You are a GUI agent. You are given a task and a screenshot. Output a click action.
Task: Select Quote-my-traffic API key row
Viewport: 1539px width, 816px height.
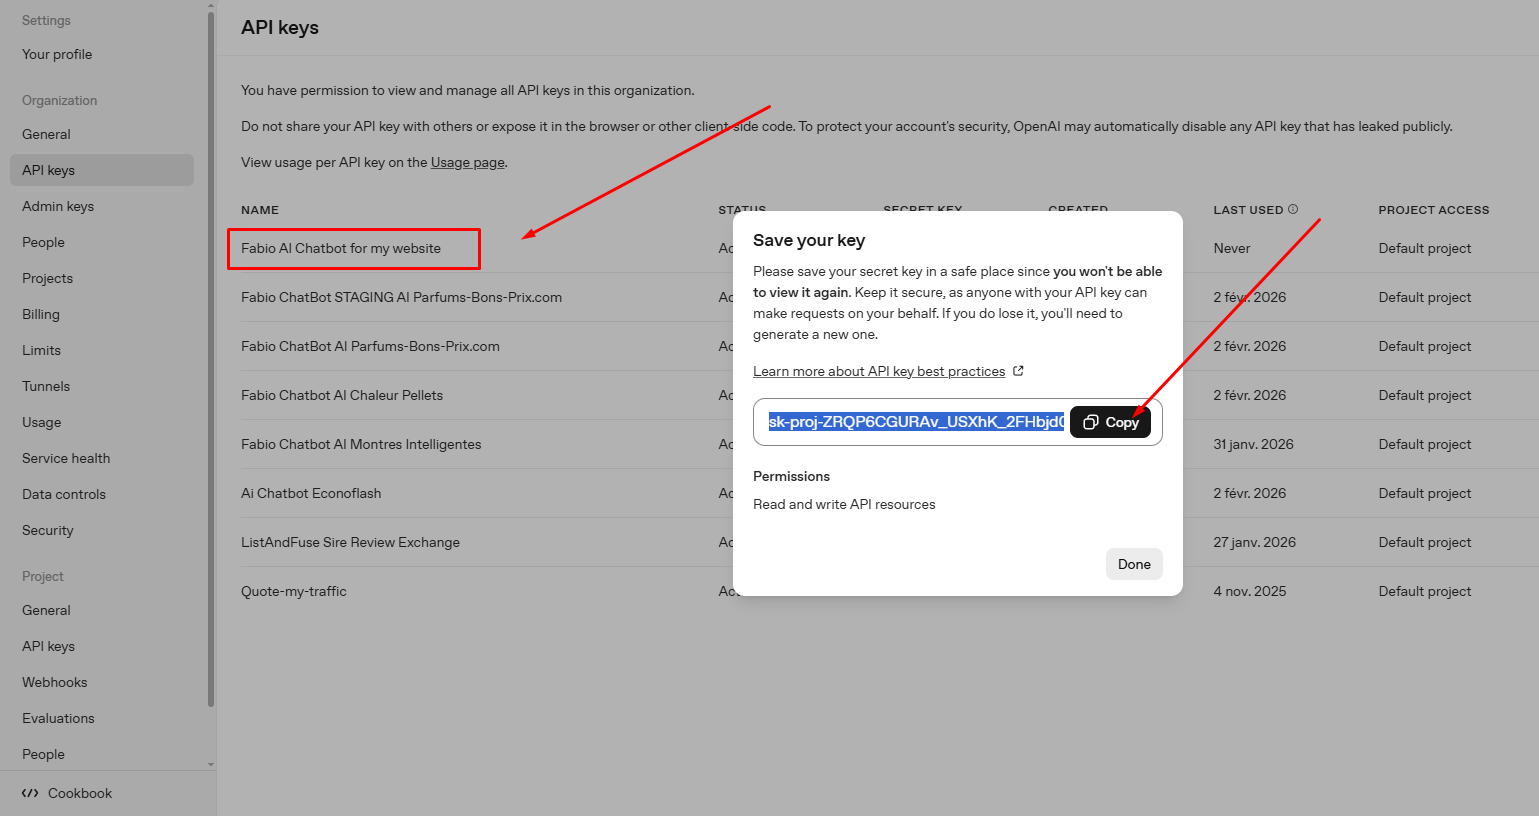point(294,591)
